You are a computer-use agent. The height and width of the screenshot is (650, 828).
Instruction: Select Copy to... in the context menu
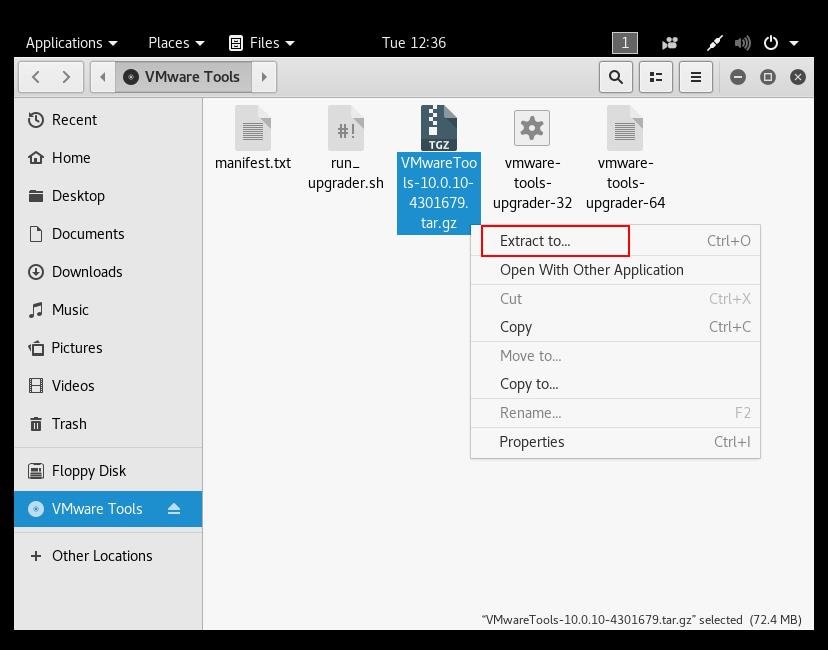click(x=615, y=384)
